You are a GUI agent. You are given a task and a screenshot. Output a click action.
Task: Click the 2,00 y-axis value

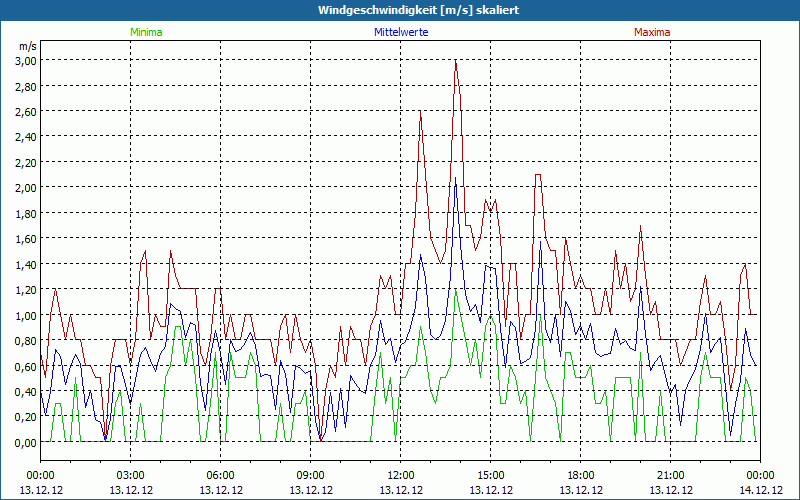click(x=27, y=188)
